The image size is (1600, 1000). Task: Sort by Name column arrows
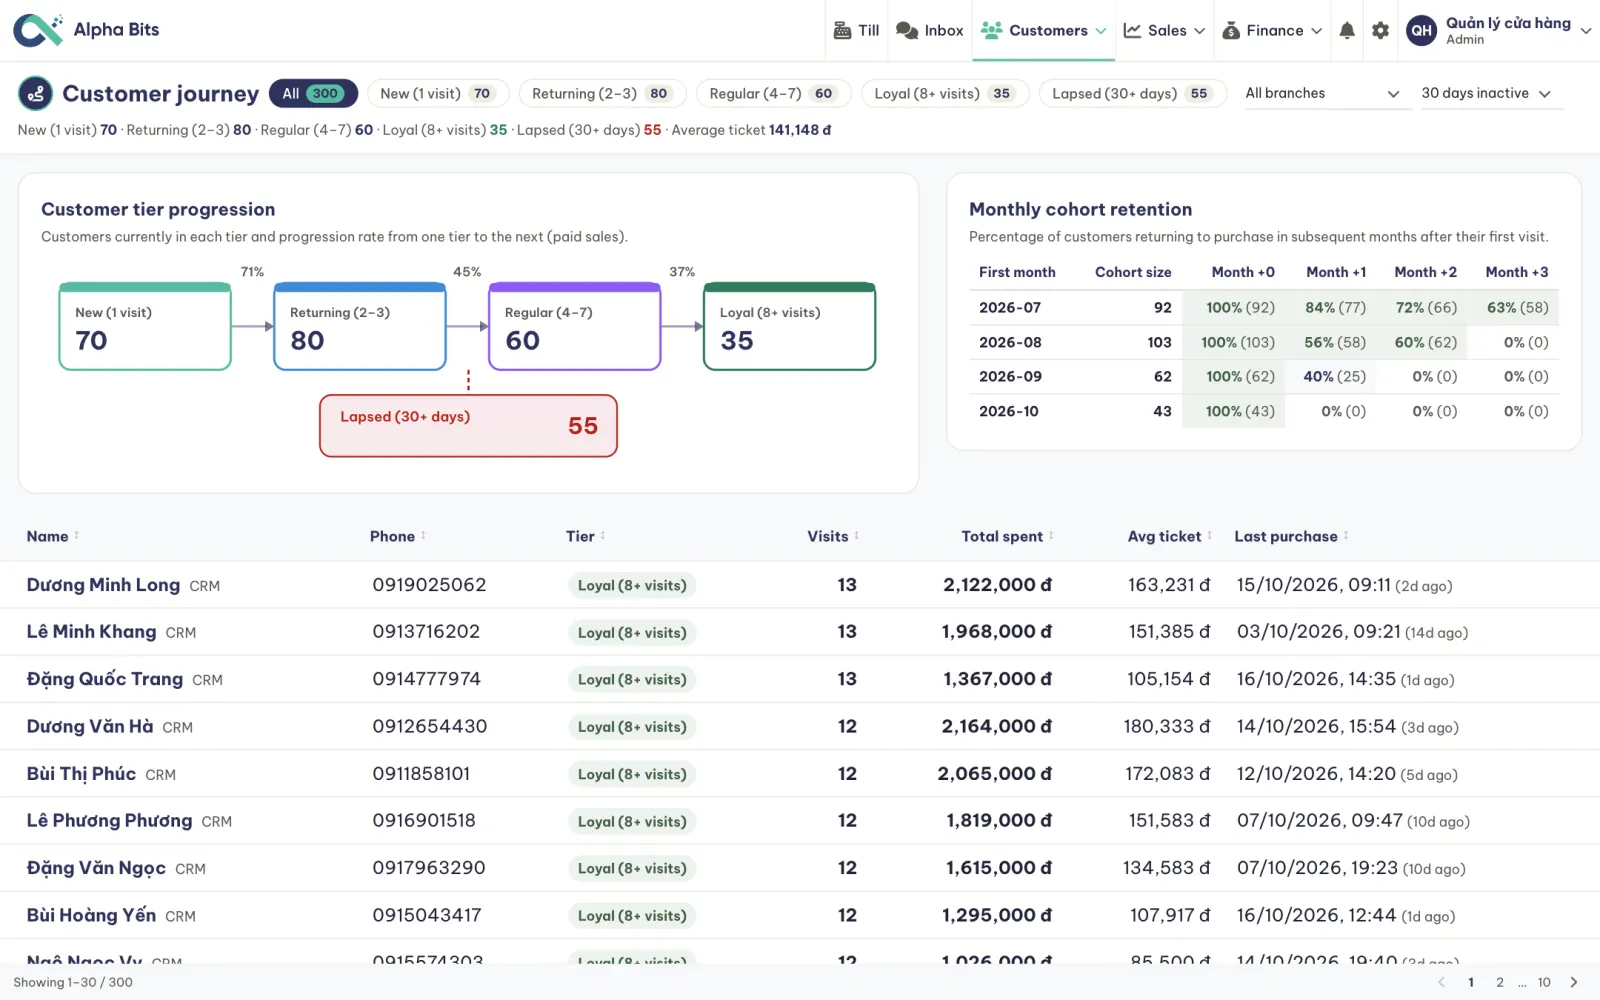click(x=77, y=536)
